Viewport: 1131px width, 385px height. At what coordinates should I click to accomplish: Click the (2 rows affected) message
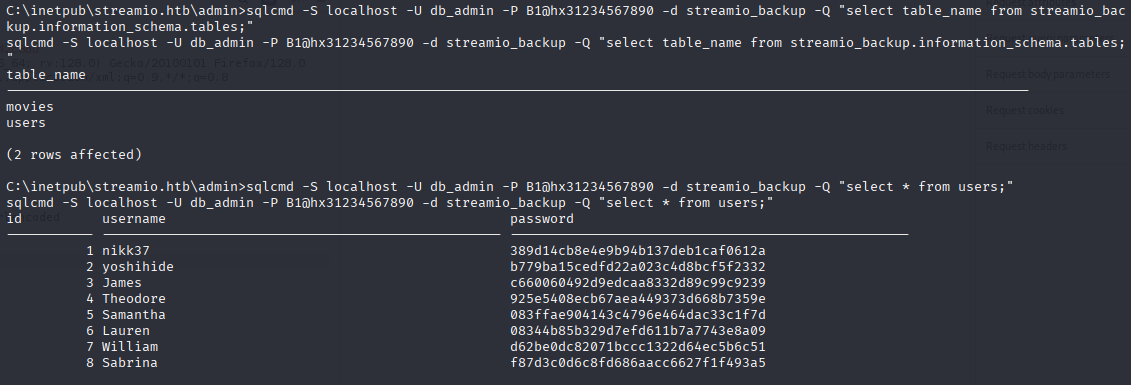(x=74, y=154)
